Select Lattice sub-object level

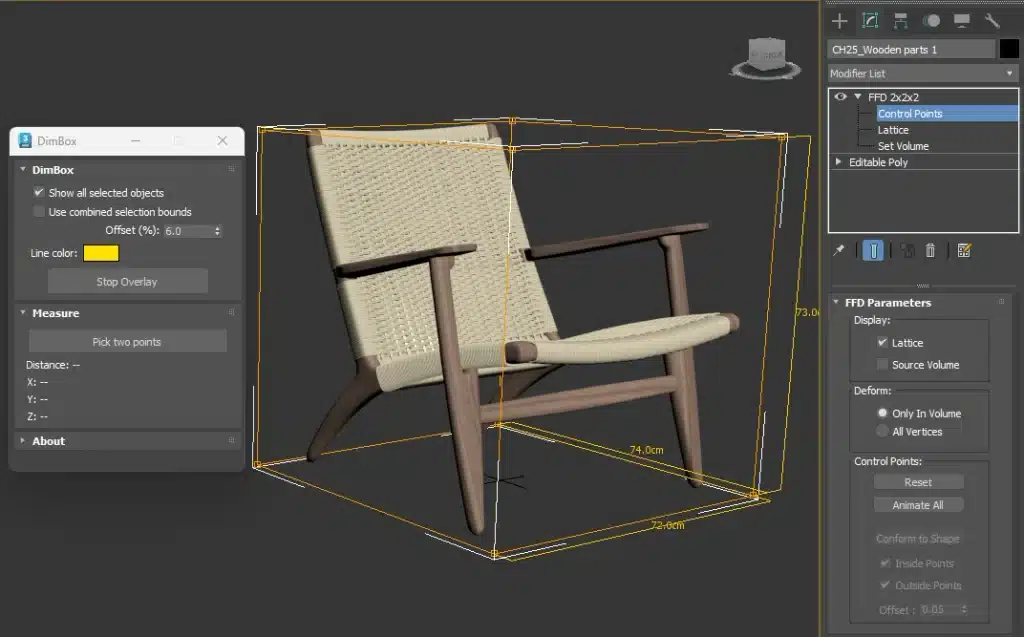click(x=893, y=130)
